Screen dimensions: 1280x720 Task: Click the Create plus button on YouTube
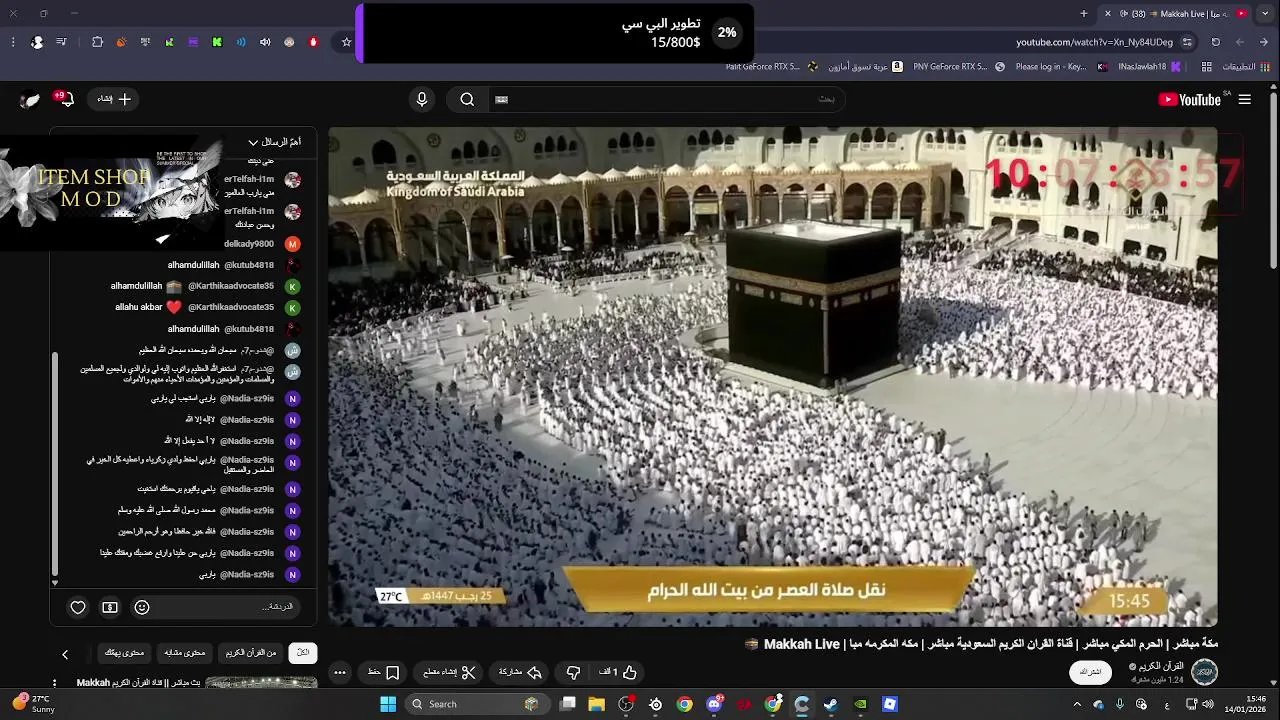[115, 99]
